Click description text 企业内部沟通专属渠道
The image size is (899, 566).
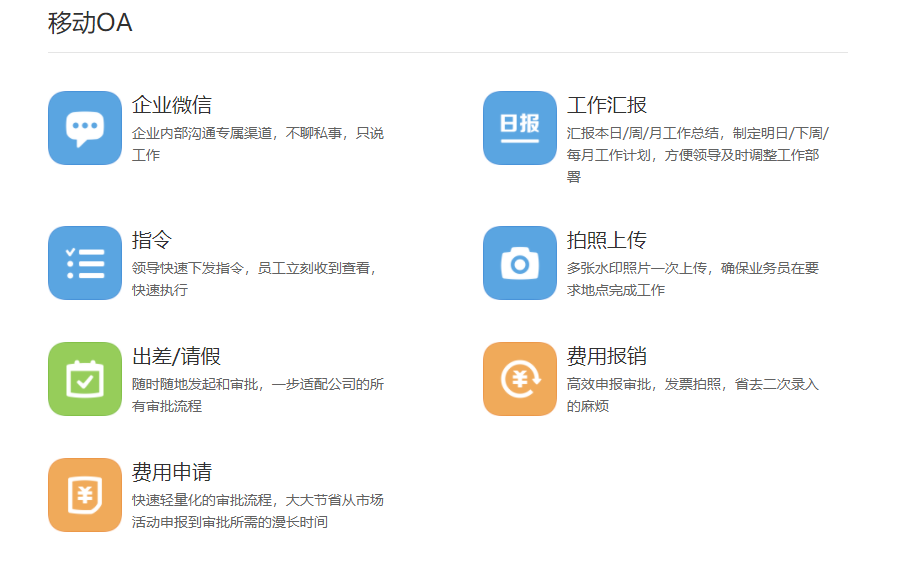click(202, 133)
